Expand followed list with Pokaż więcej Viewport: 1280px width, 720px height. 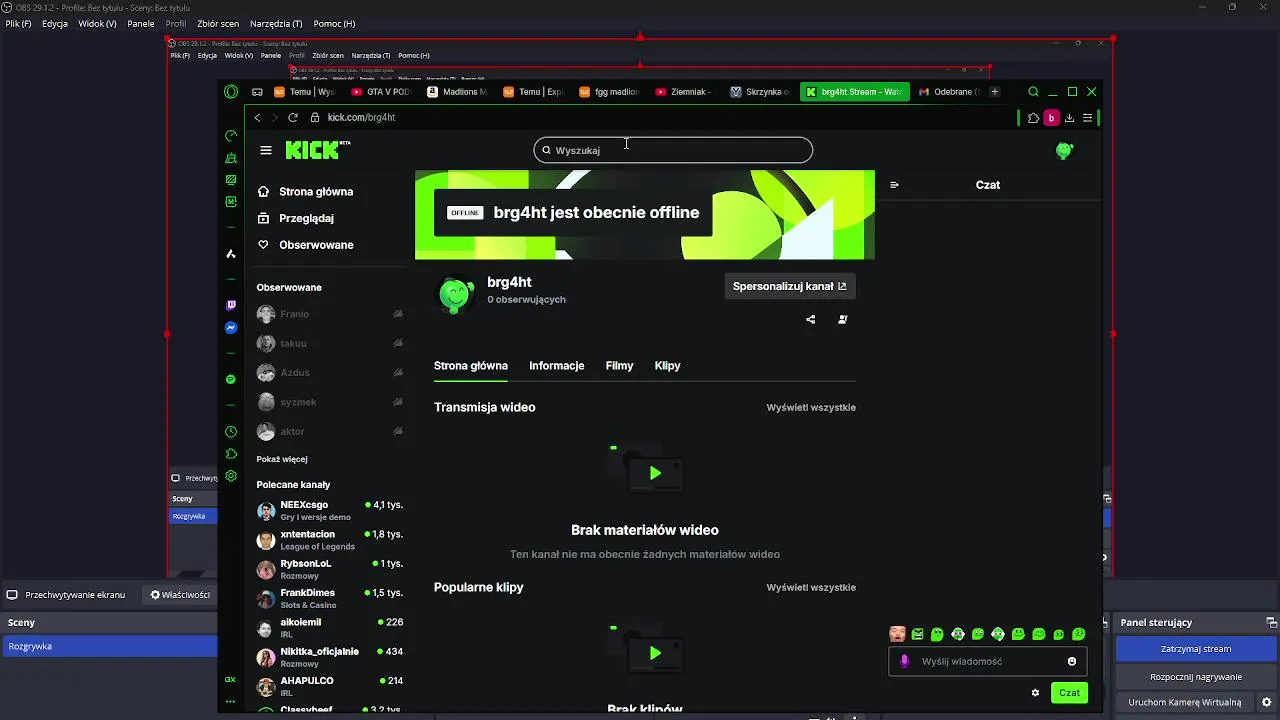click(x=282, y=459)
